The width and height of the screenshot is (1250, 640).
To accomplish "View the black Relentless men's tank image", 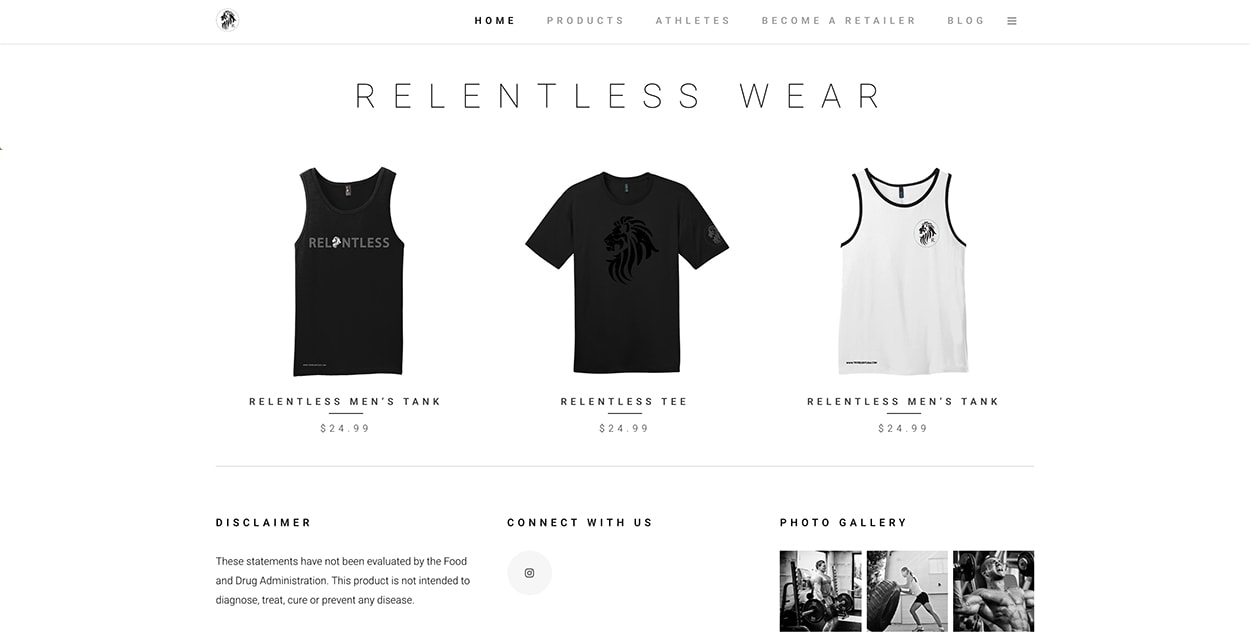I will tap(348, 271).
